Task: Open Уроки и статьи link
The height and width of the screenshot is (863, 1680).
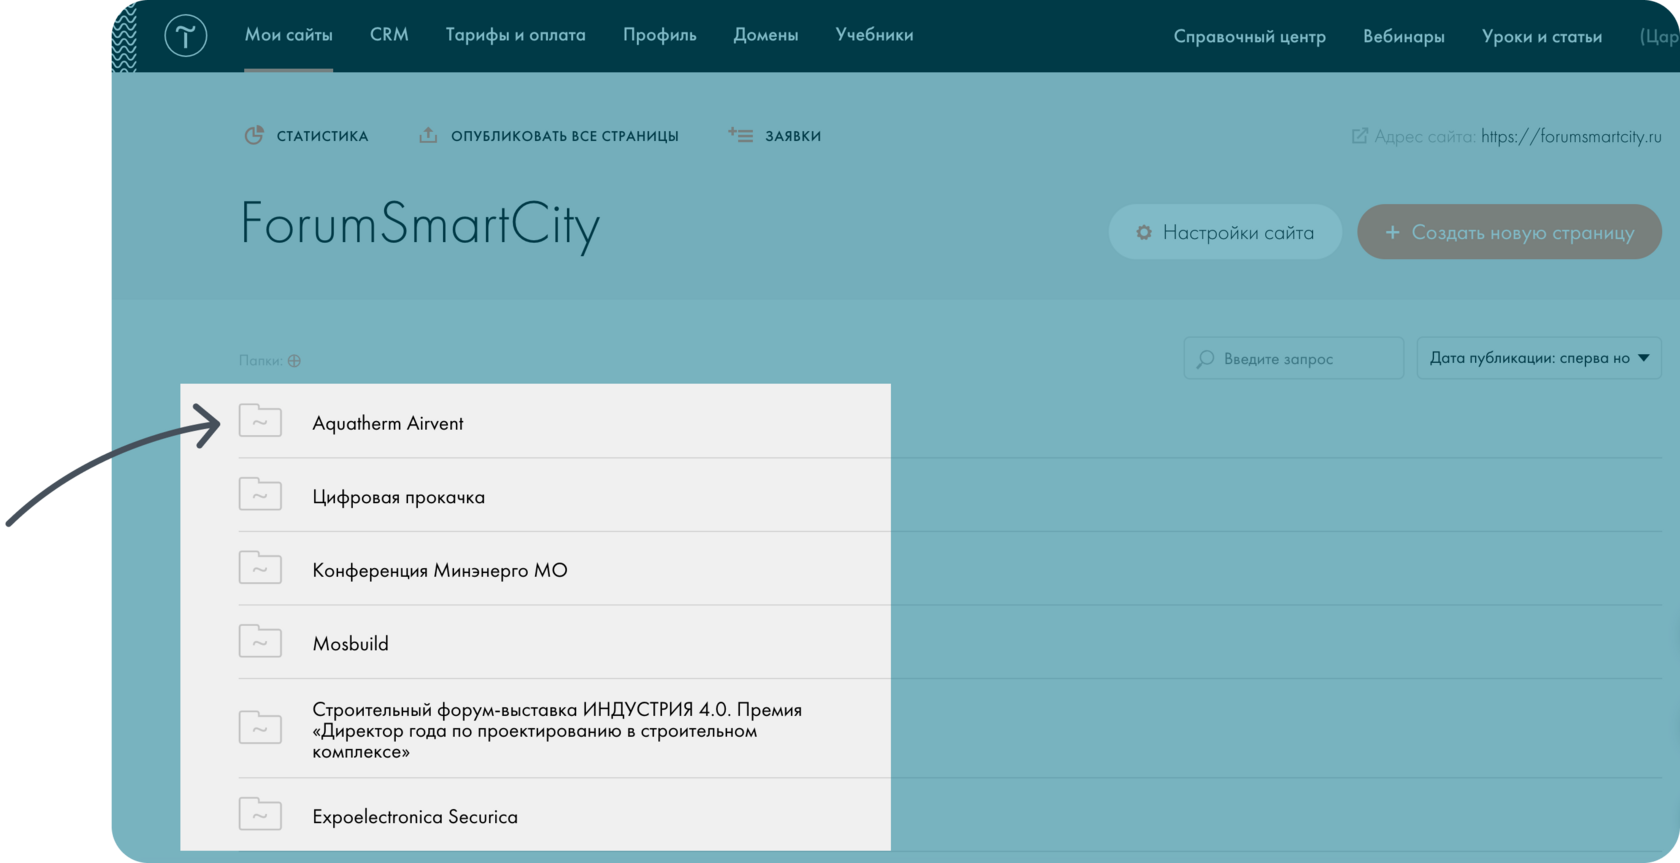Action: (1542, 37)
